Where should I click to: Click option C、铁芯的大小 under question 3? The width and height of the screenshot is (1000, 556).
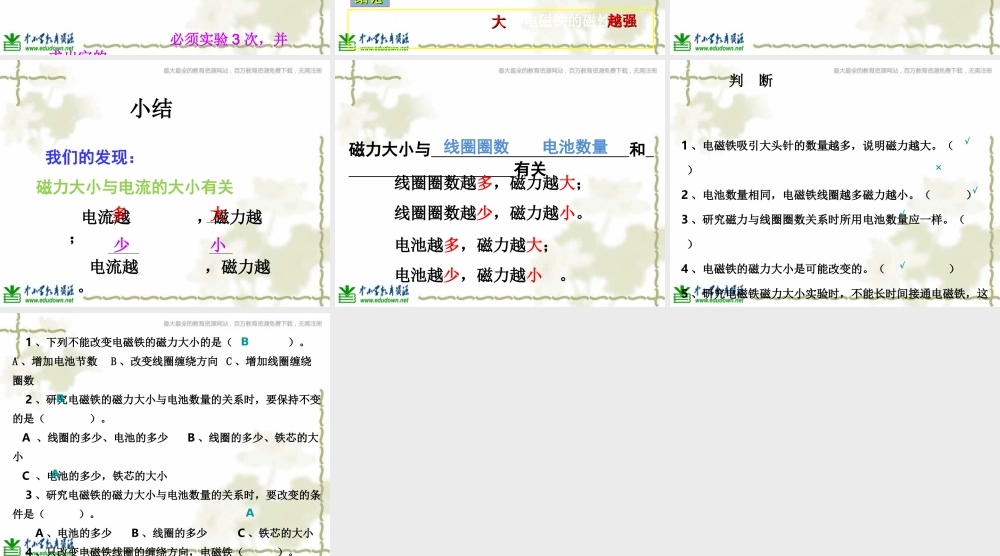276,533
